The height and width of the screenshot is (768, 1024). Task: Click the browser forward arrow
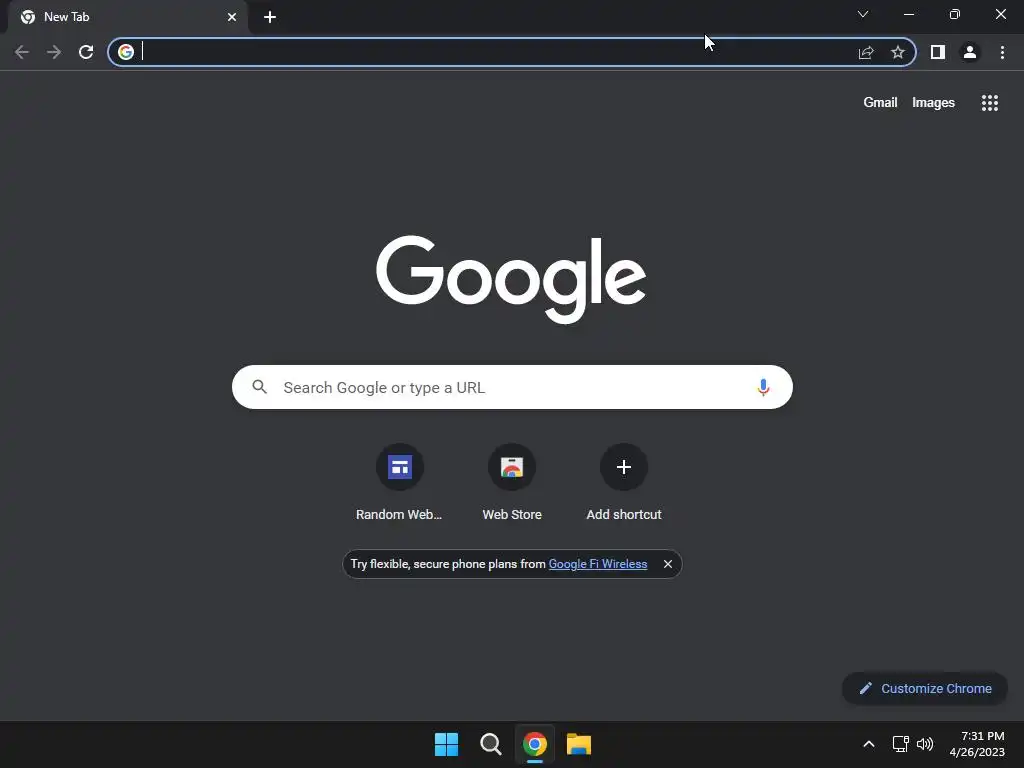[54, 52]
